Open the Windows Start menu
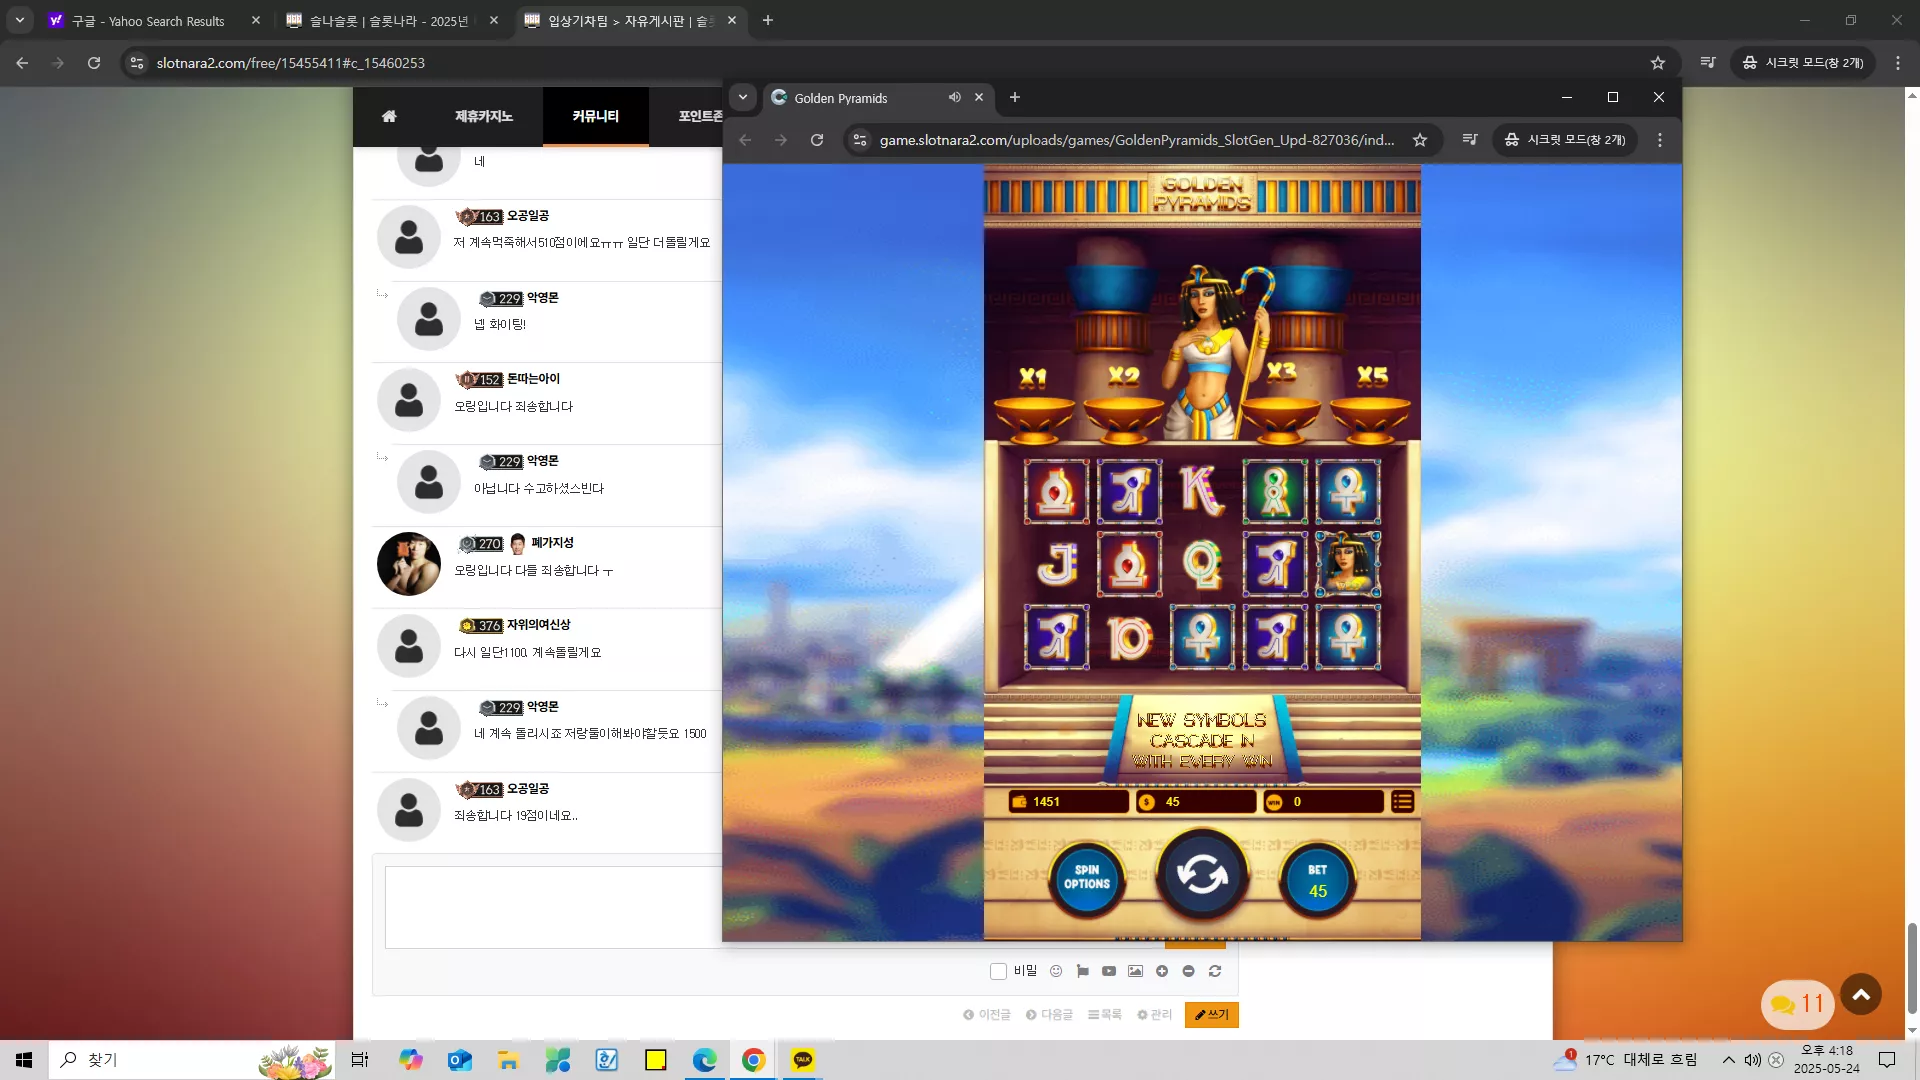1920x1080 pixels. [x=24, y=1060]
